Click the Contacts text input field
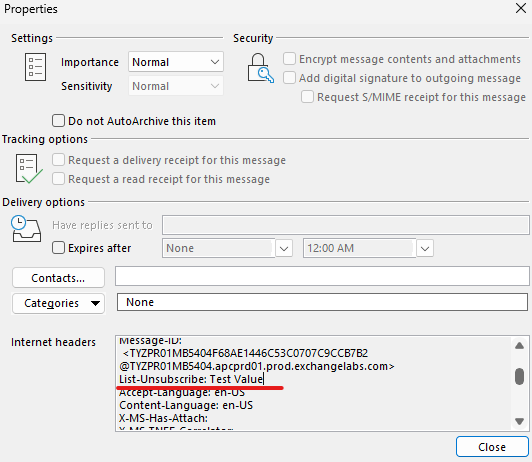The width and height of the screenshot is (532, 462). tap(322, 276)
